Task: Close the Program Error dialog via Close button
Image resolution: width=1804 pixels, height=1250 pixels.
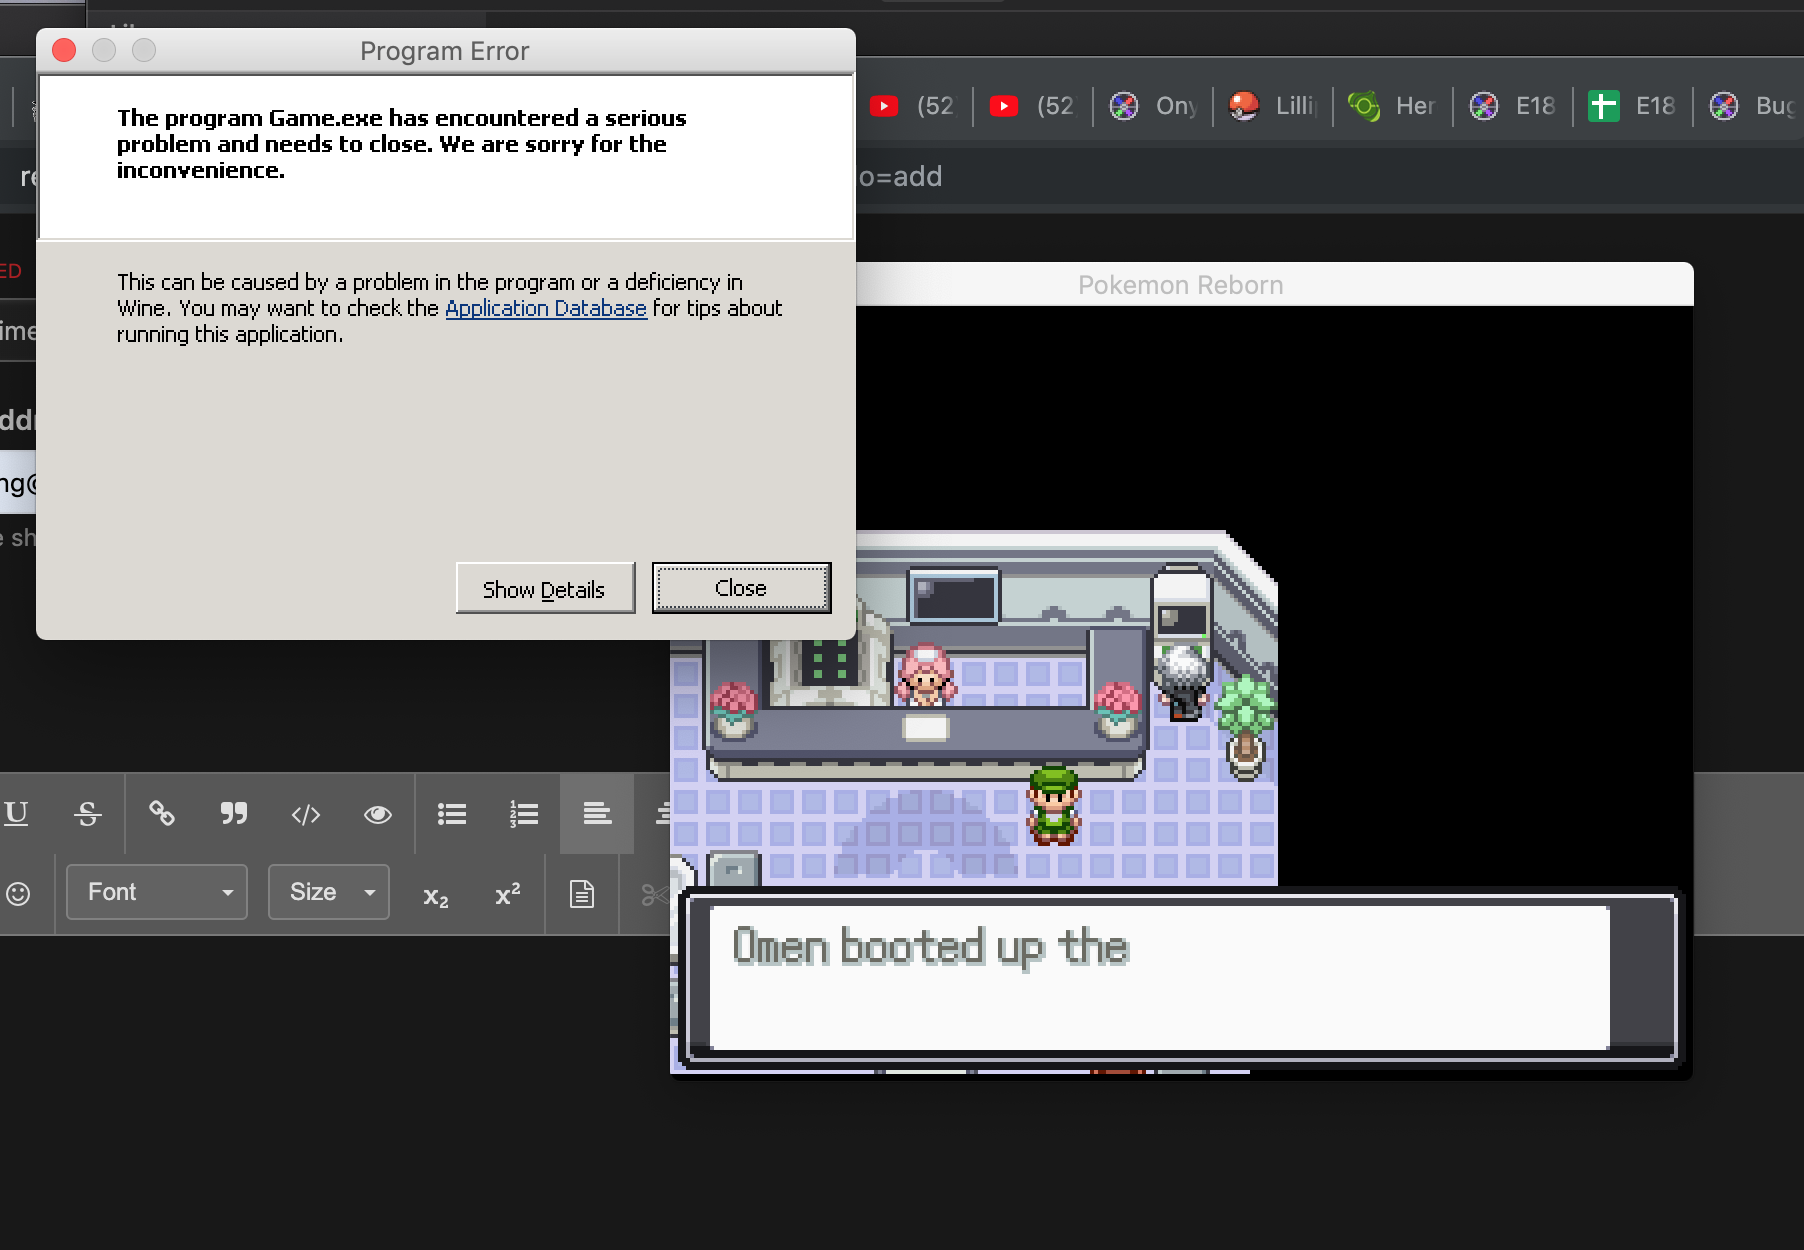Action: [x=741, y=588]
